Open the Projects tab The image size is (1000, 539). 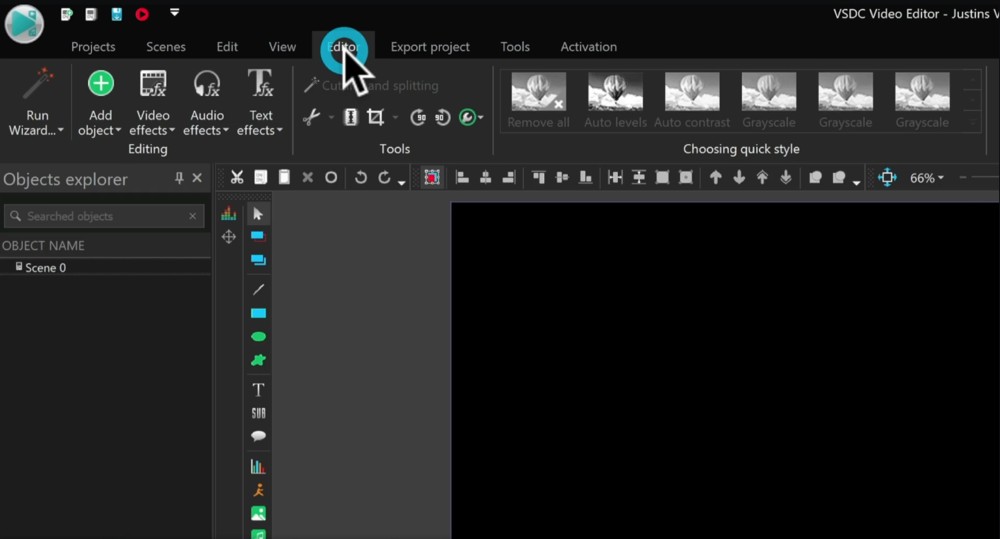point(93,47)
